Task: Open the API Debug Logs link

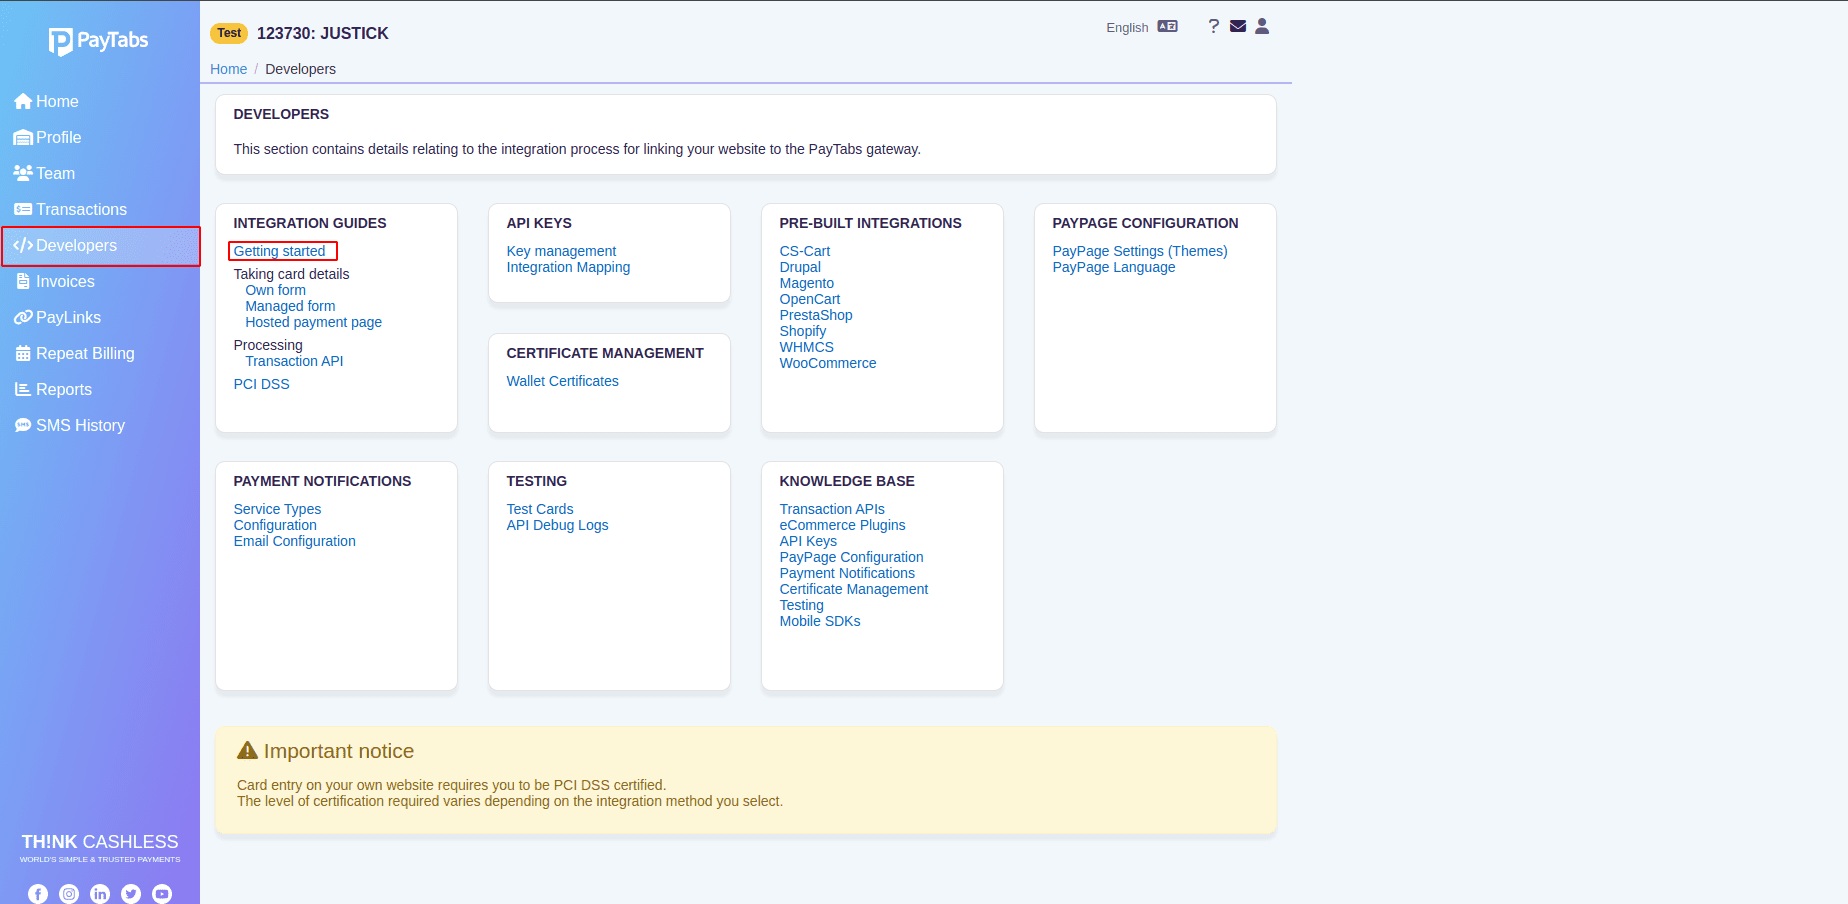Action: coord(557,525)
